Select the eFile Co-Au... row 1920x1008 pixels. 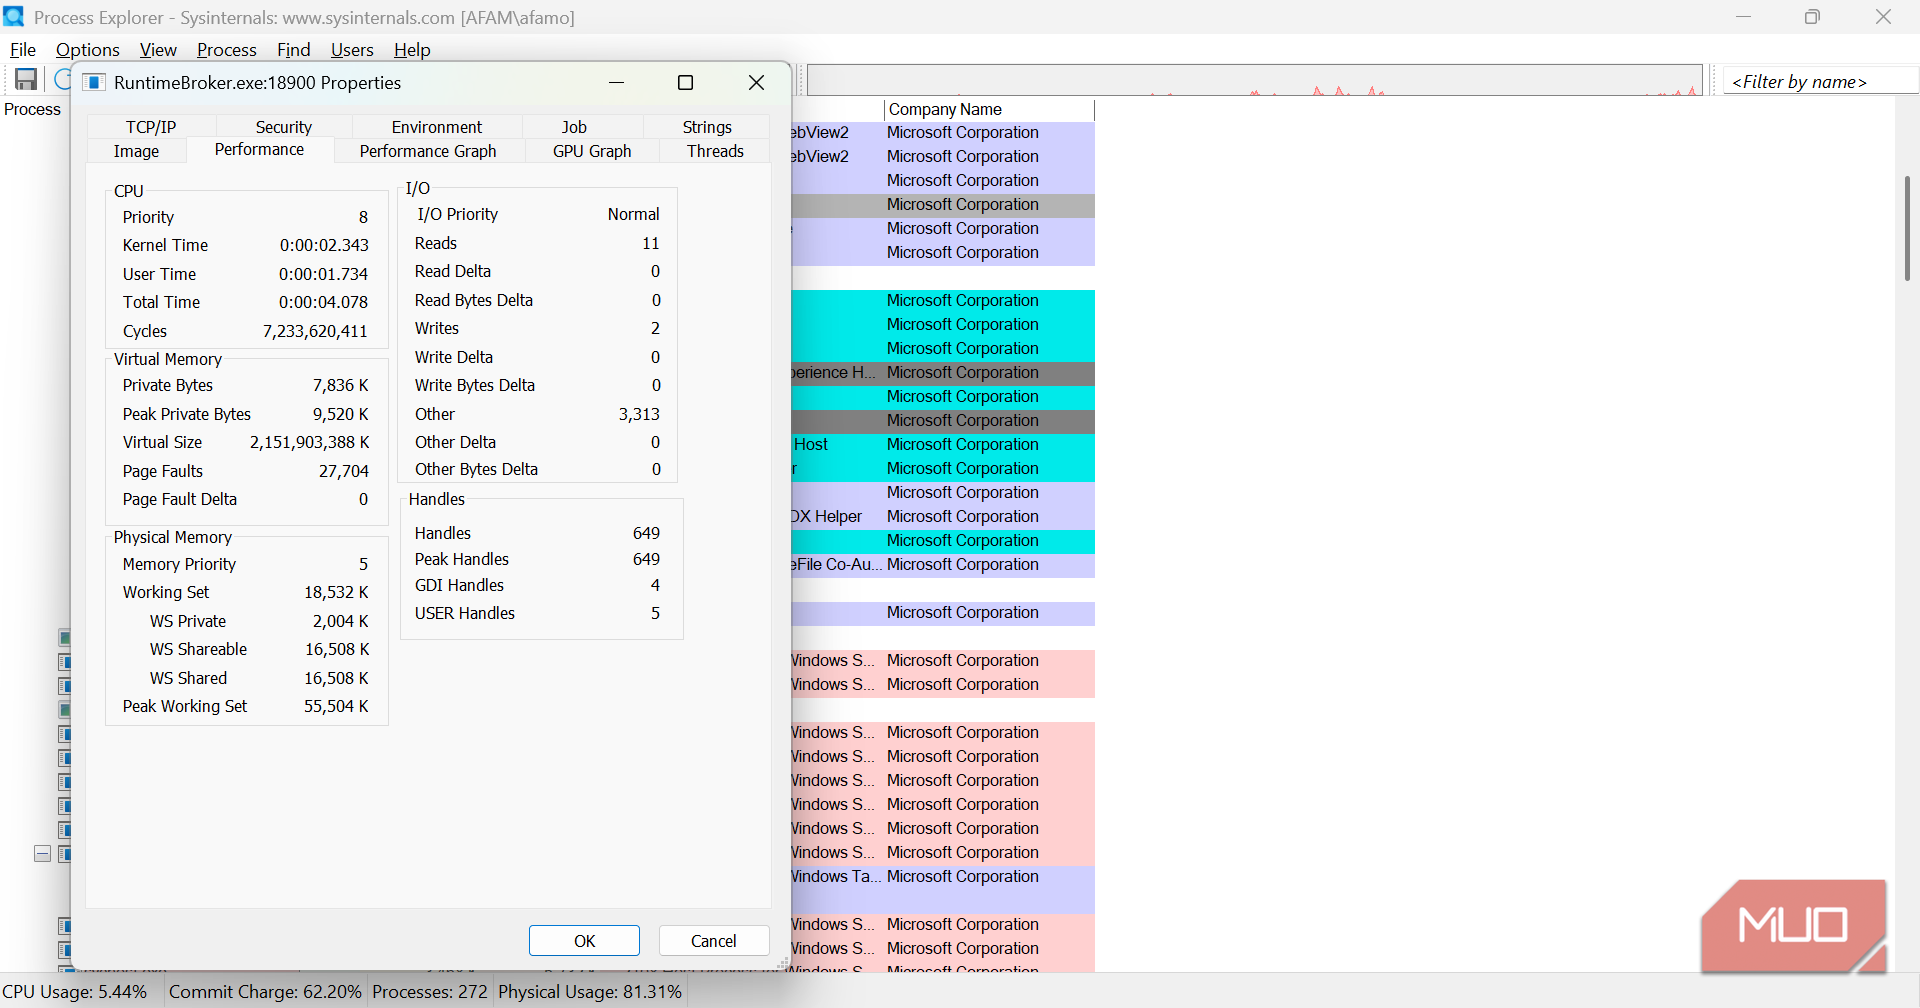[943, 565]
